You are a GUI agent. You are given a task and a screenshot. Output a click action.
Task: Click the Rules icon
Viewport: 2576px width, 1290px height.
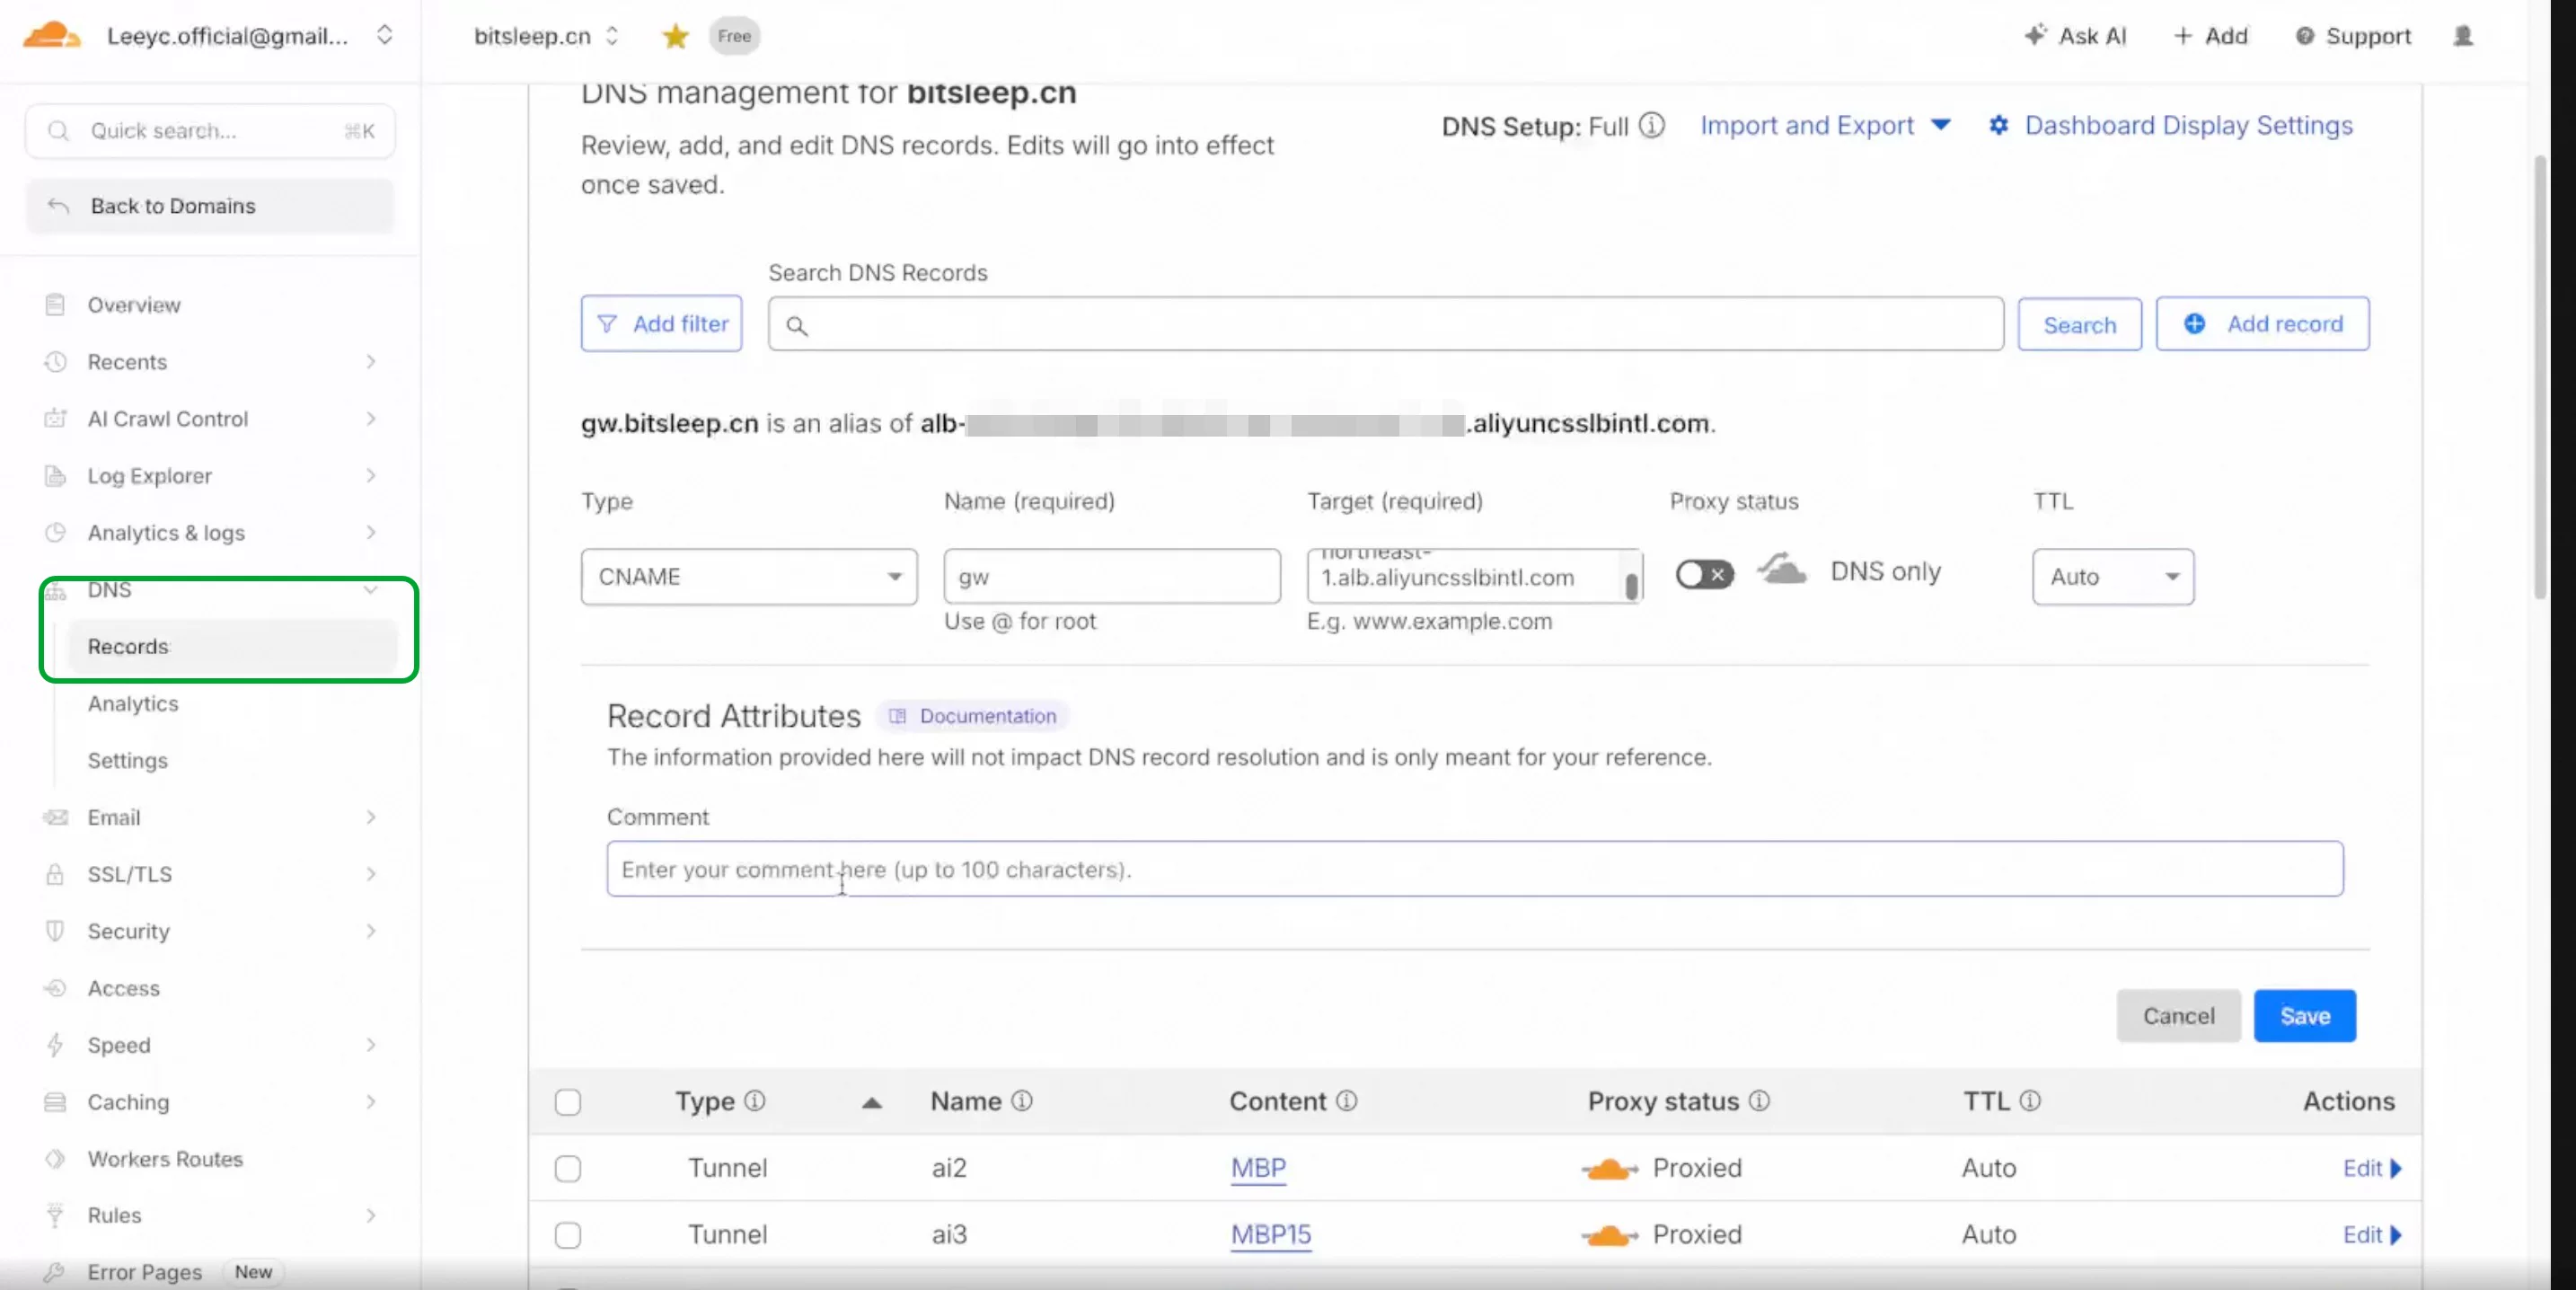pos(56,1216)
